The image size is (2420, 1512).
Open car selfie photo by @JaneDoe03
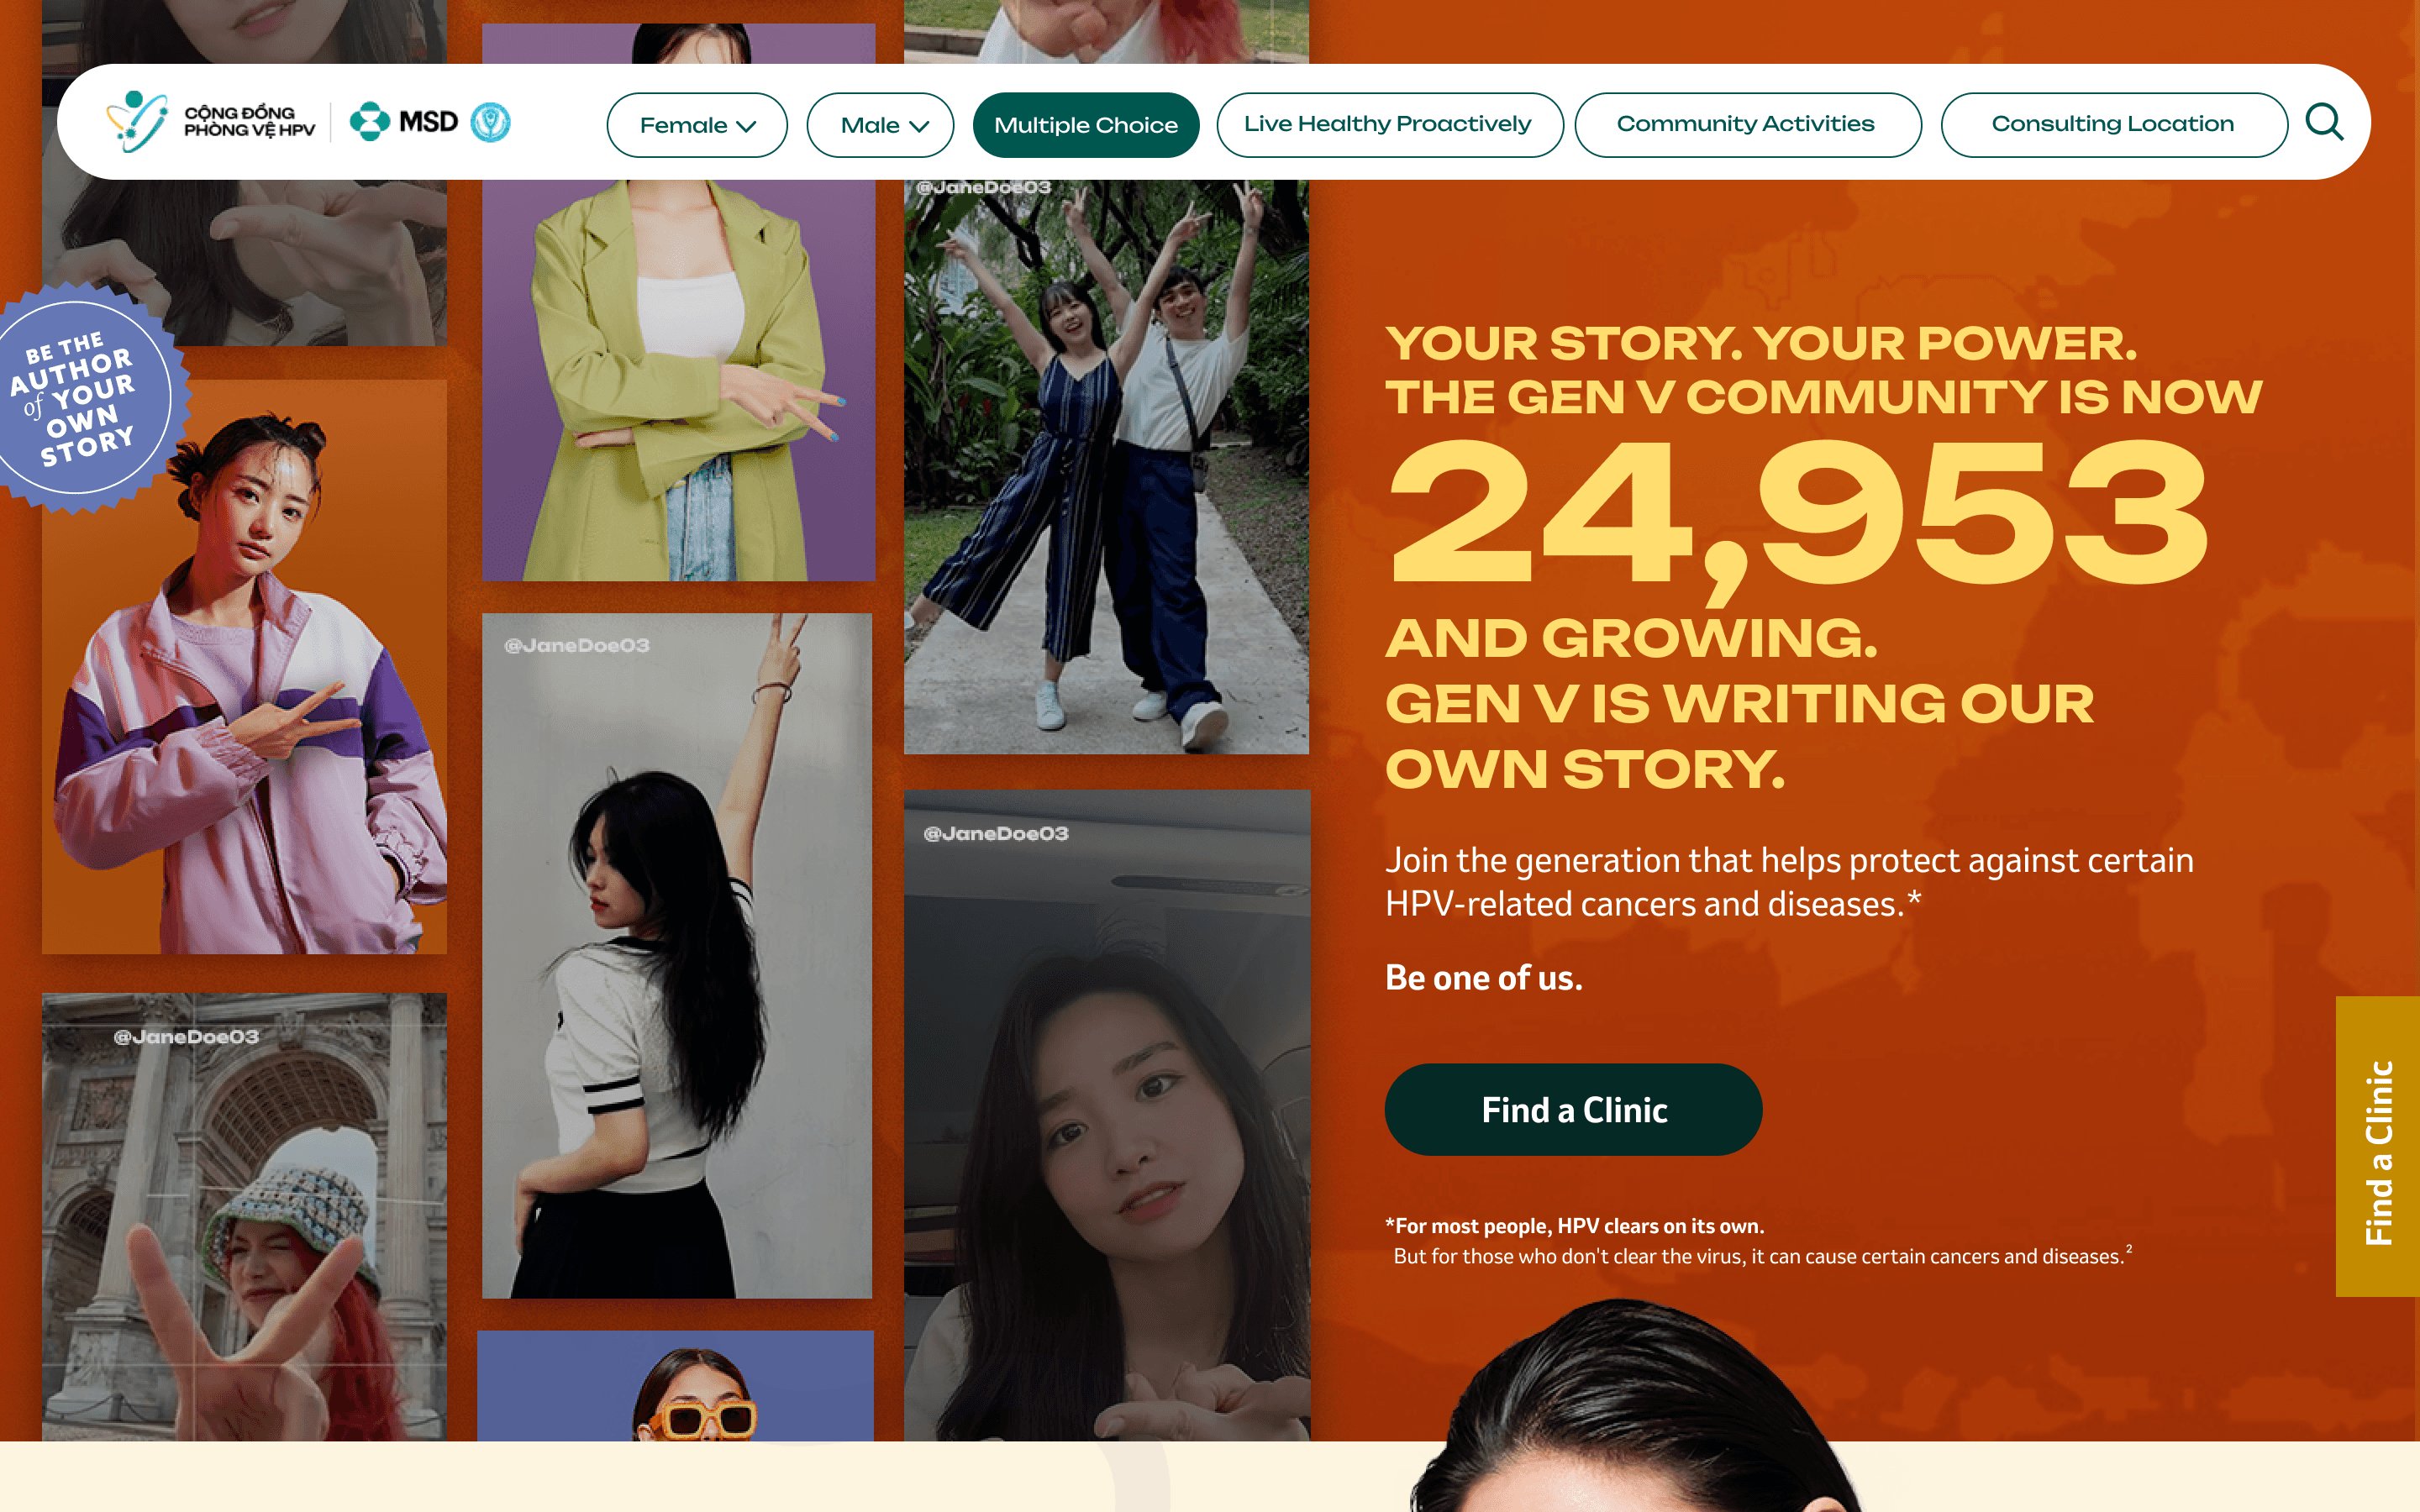coord(1107,1115)
